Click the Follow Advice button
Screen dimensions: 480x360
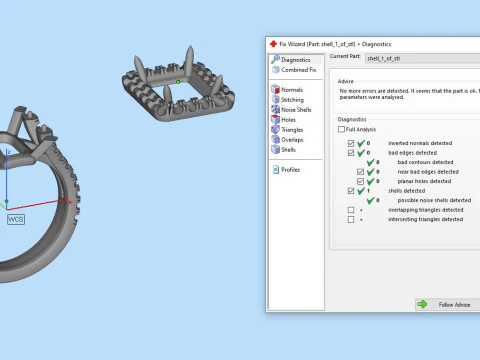(x=447, y=304)
